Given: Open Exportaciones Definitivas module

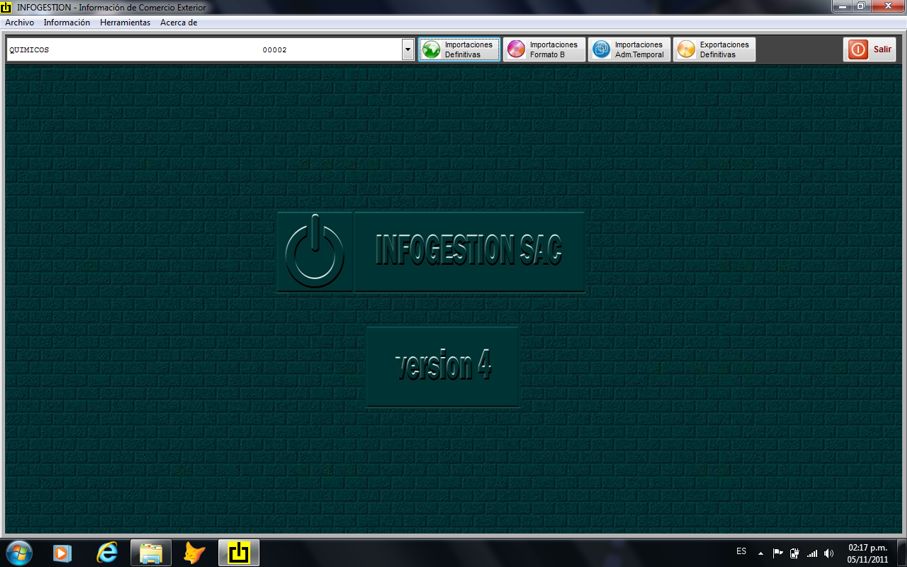Looking at the screenshot, I should (714, 50).
